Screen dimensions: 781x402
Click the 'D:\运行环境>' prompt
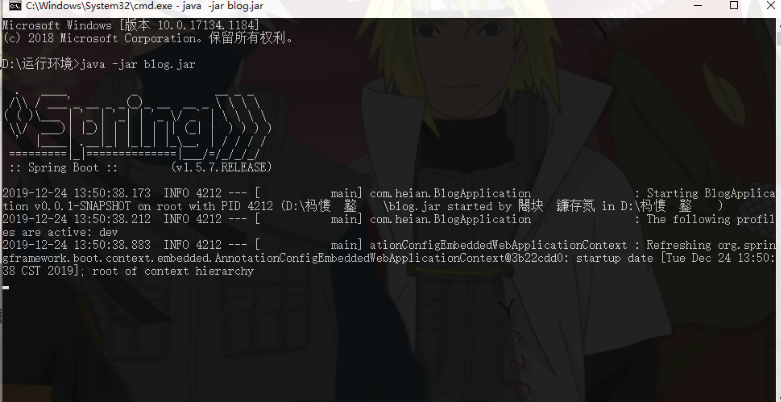pos(40,64)
